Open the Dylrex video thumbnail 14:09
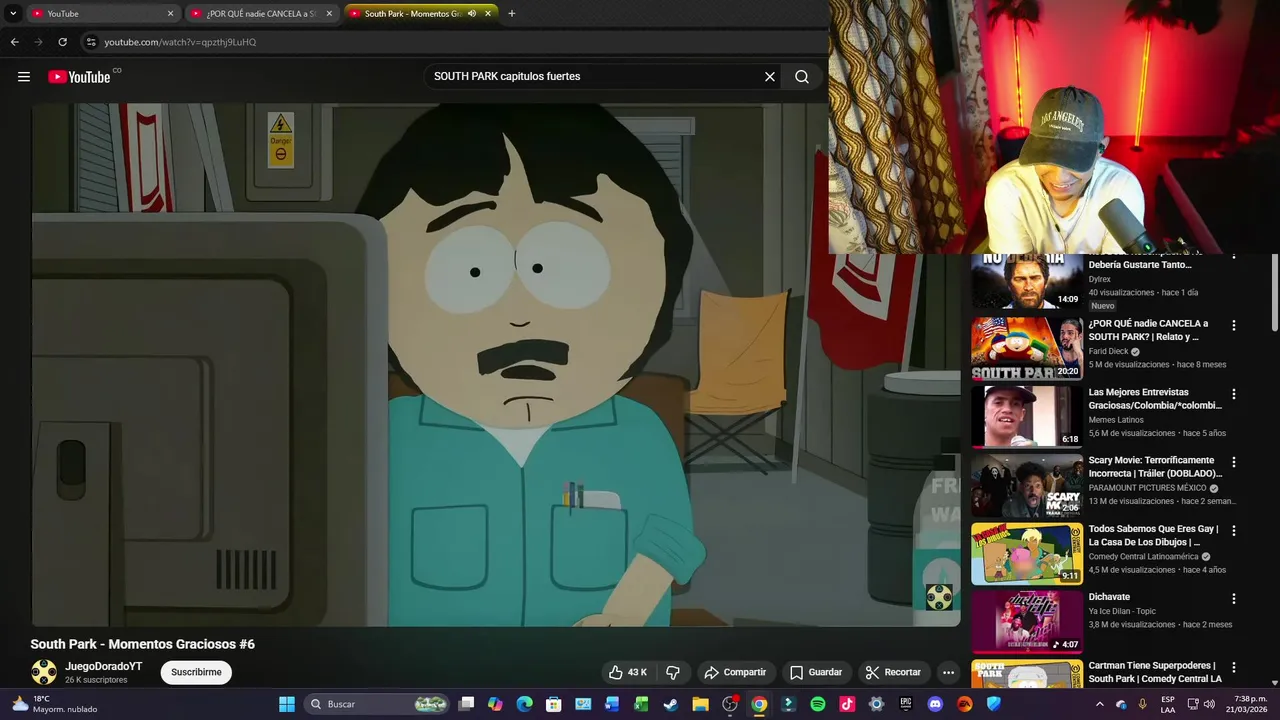Image resolution: width=1280 pixels, height=720 pixels. tap(1027, 281)
